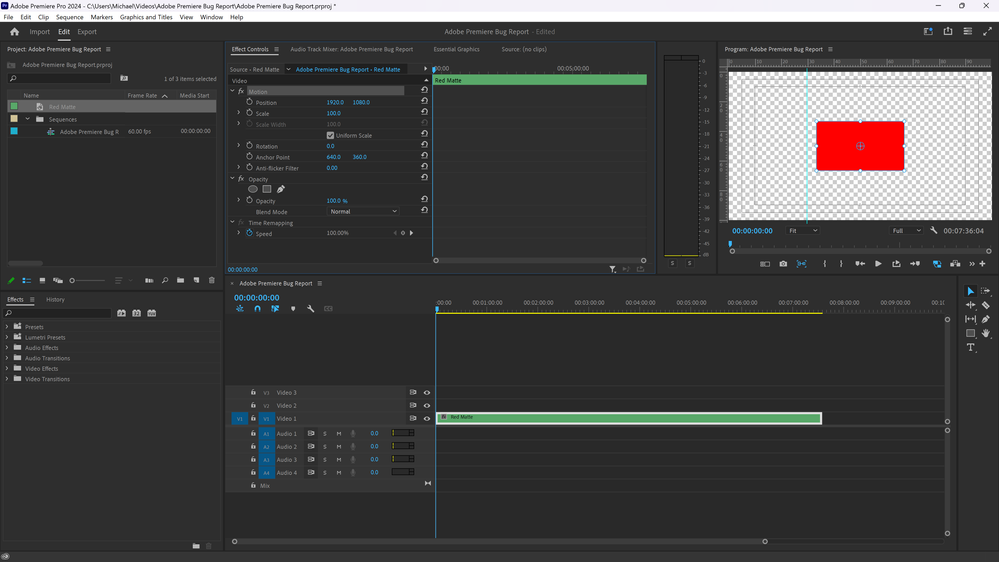Open Timeline Display Settings wrench

click(x=311, y=309)
